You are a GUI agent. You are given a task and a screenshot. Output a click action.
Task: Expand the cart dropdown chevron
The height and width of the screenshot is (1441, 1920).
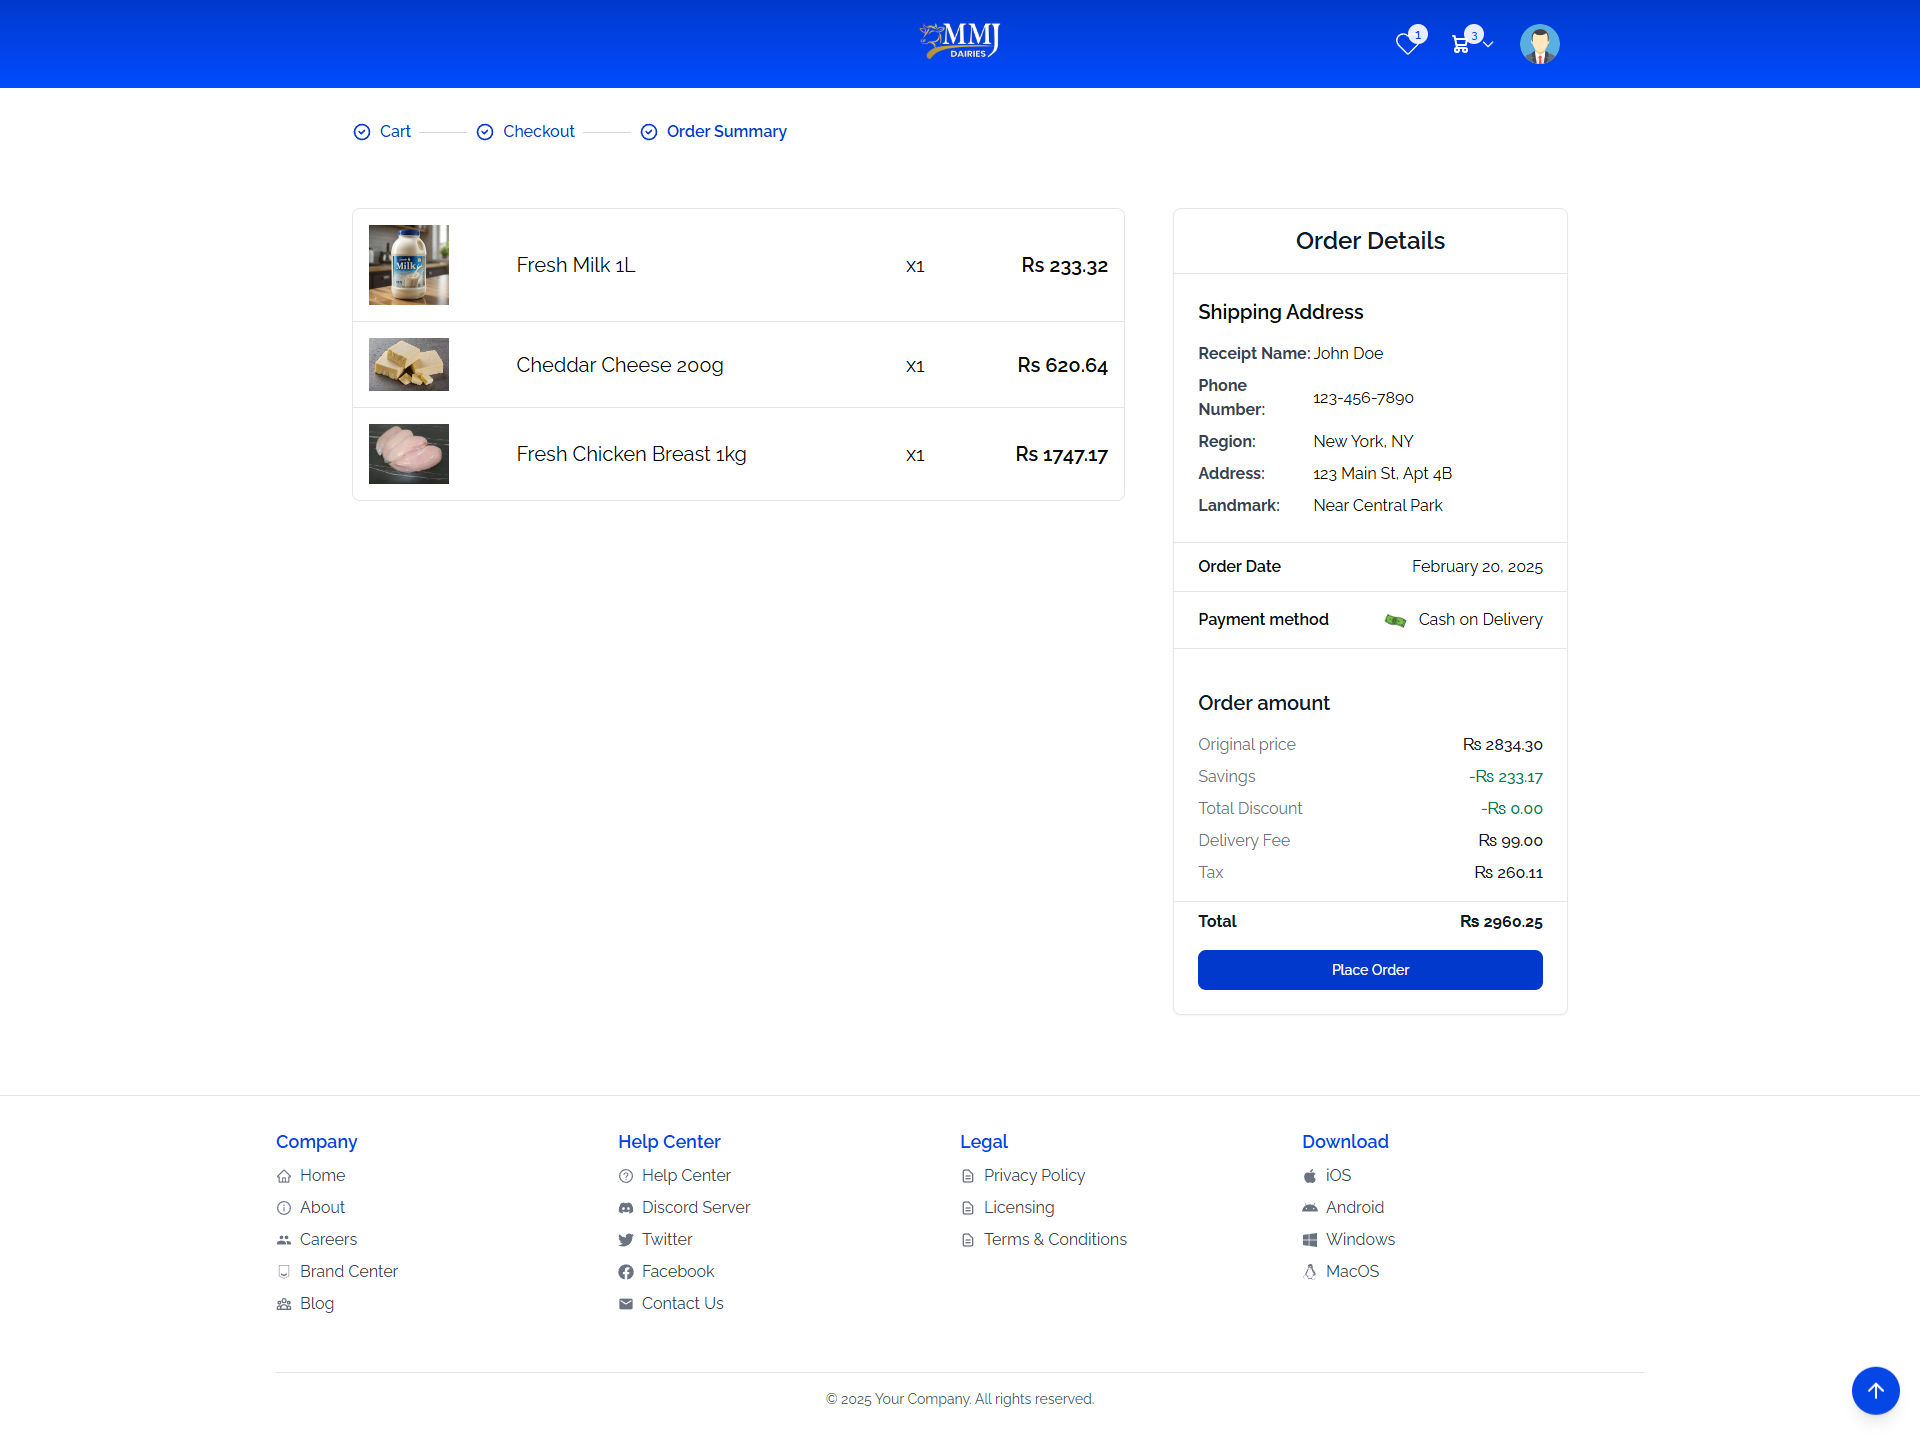(1489, 44)
